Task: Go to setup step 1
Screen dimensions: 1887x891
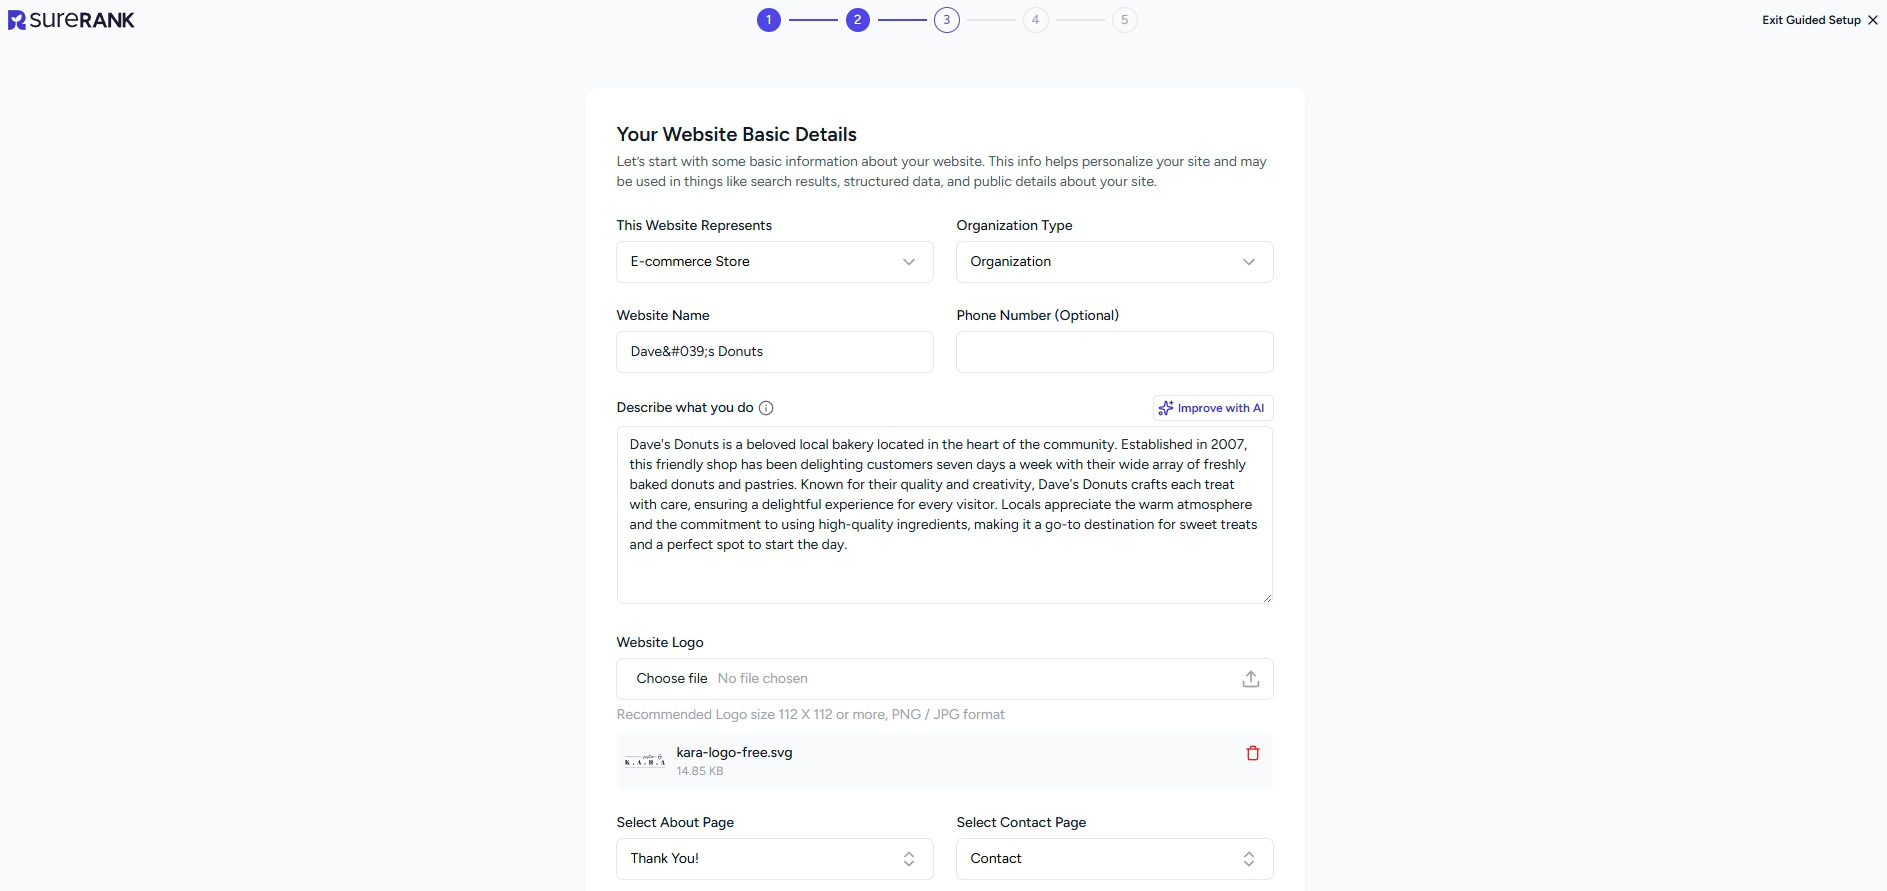Action: (768, 20)
